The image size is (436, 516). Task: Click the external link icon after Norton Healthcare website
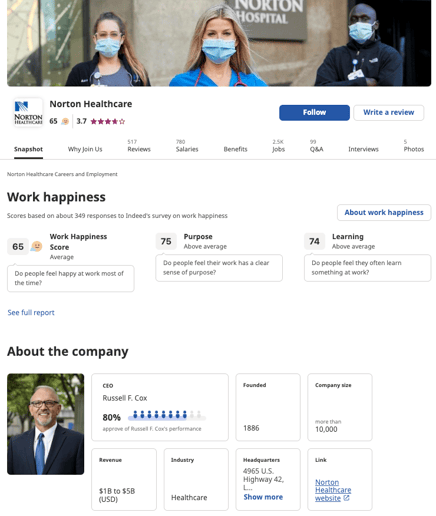pyautogui.click(x=346, y=498)
